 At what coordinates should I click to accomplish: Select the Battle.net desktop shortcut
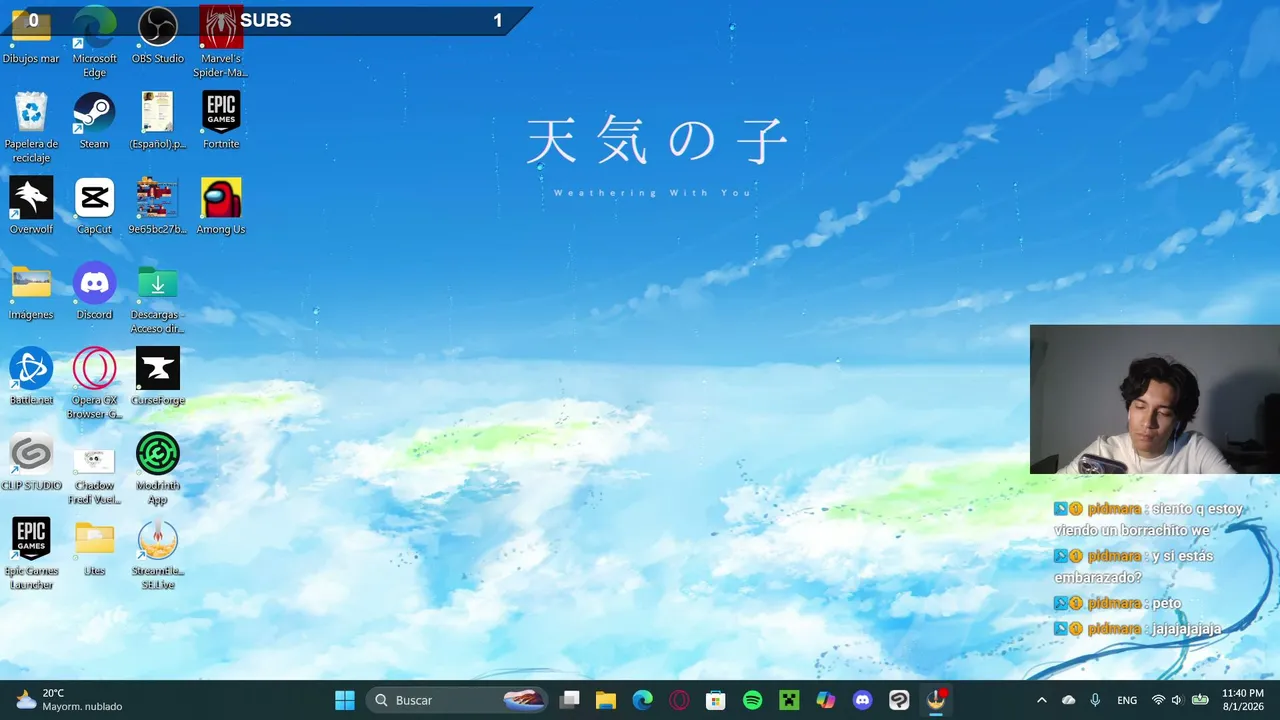pyautogui.click(x=31, y=377)
